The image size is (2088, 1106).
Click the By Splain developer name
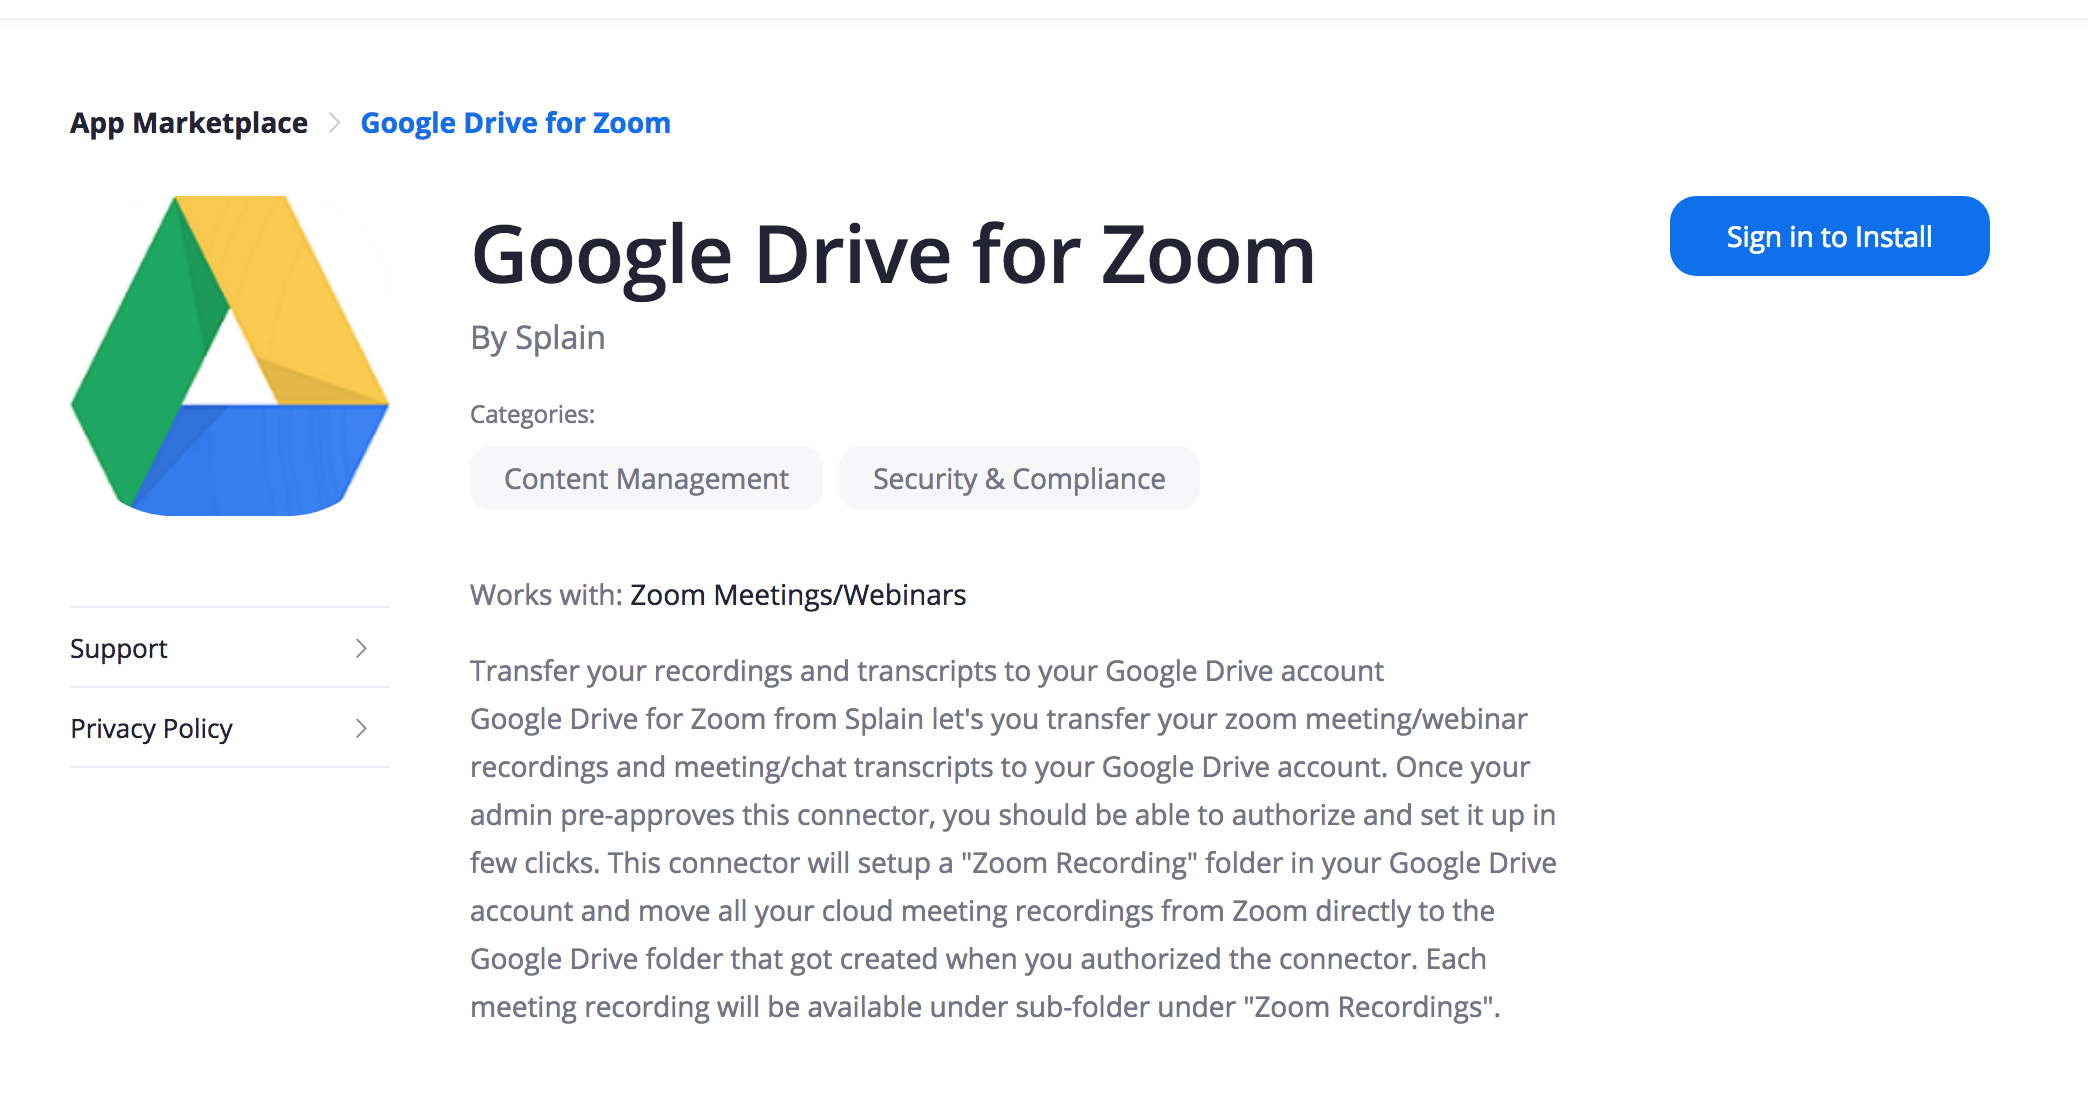[538, 338]
